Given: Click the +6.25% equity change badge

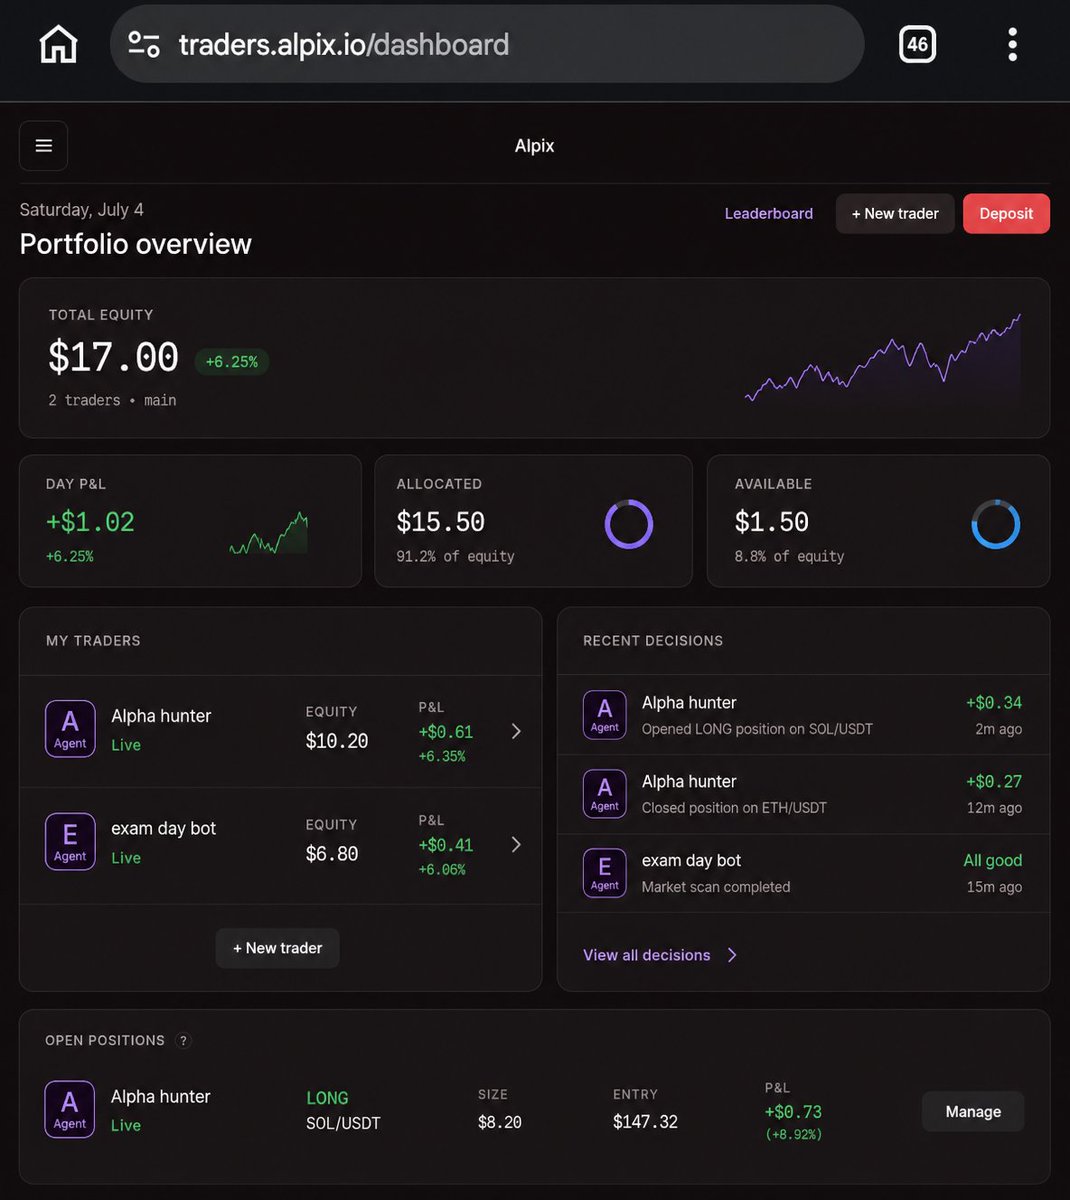Looking at the screenshot, I should coord(231,362).
